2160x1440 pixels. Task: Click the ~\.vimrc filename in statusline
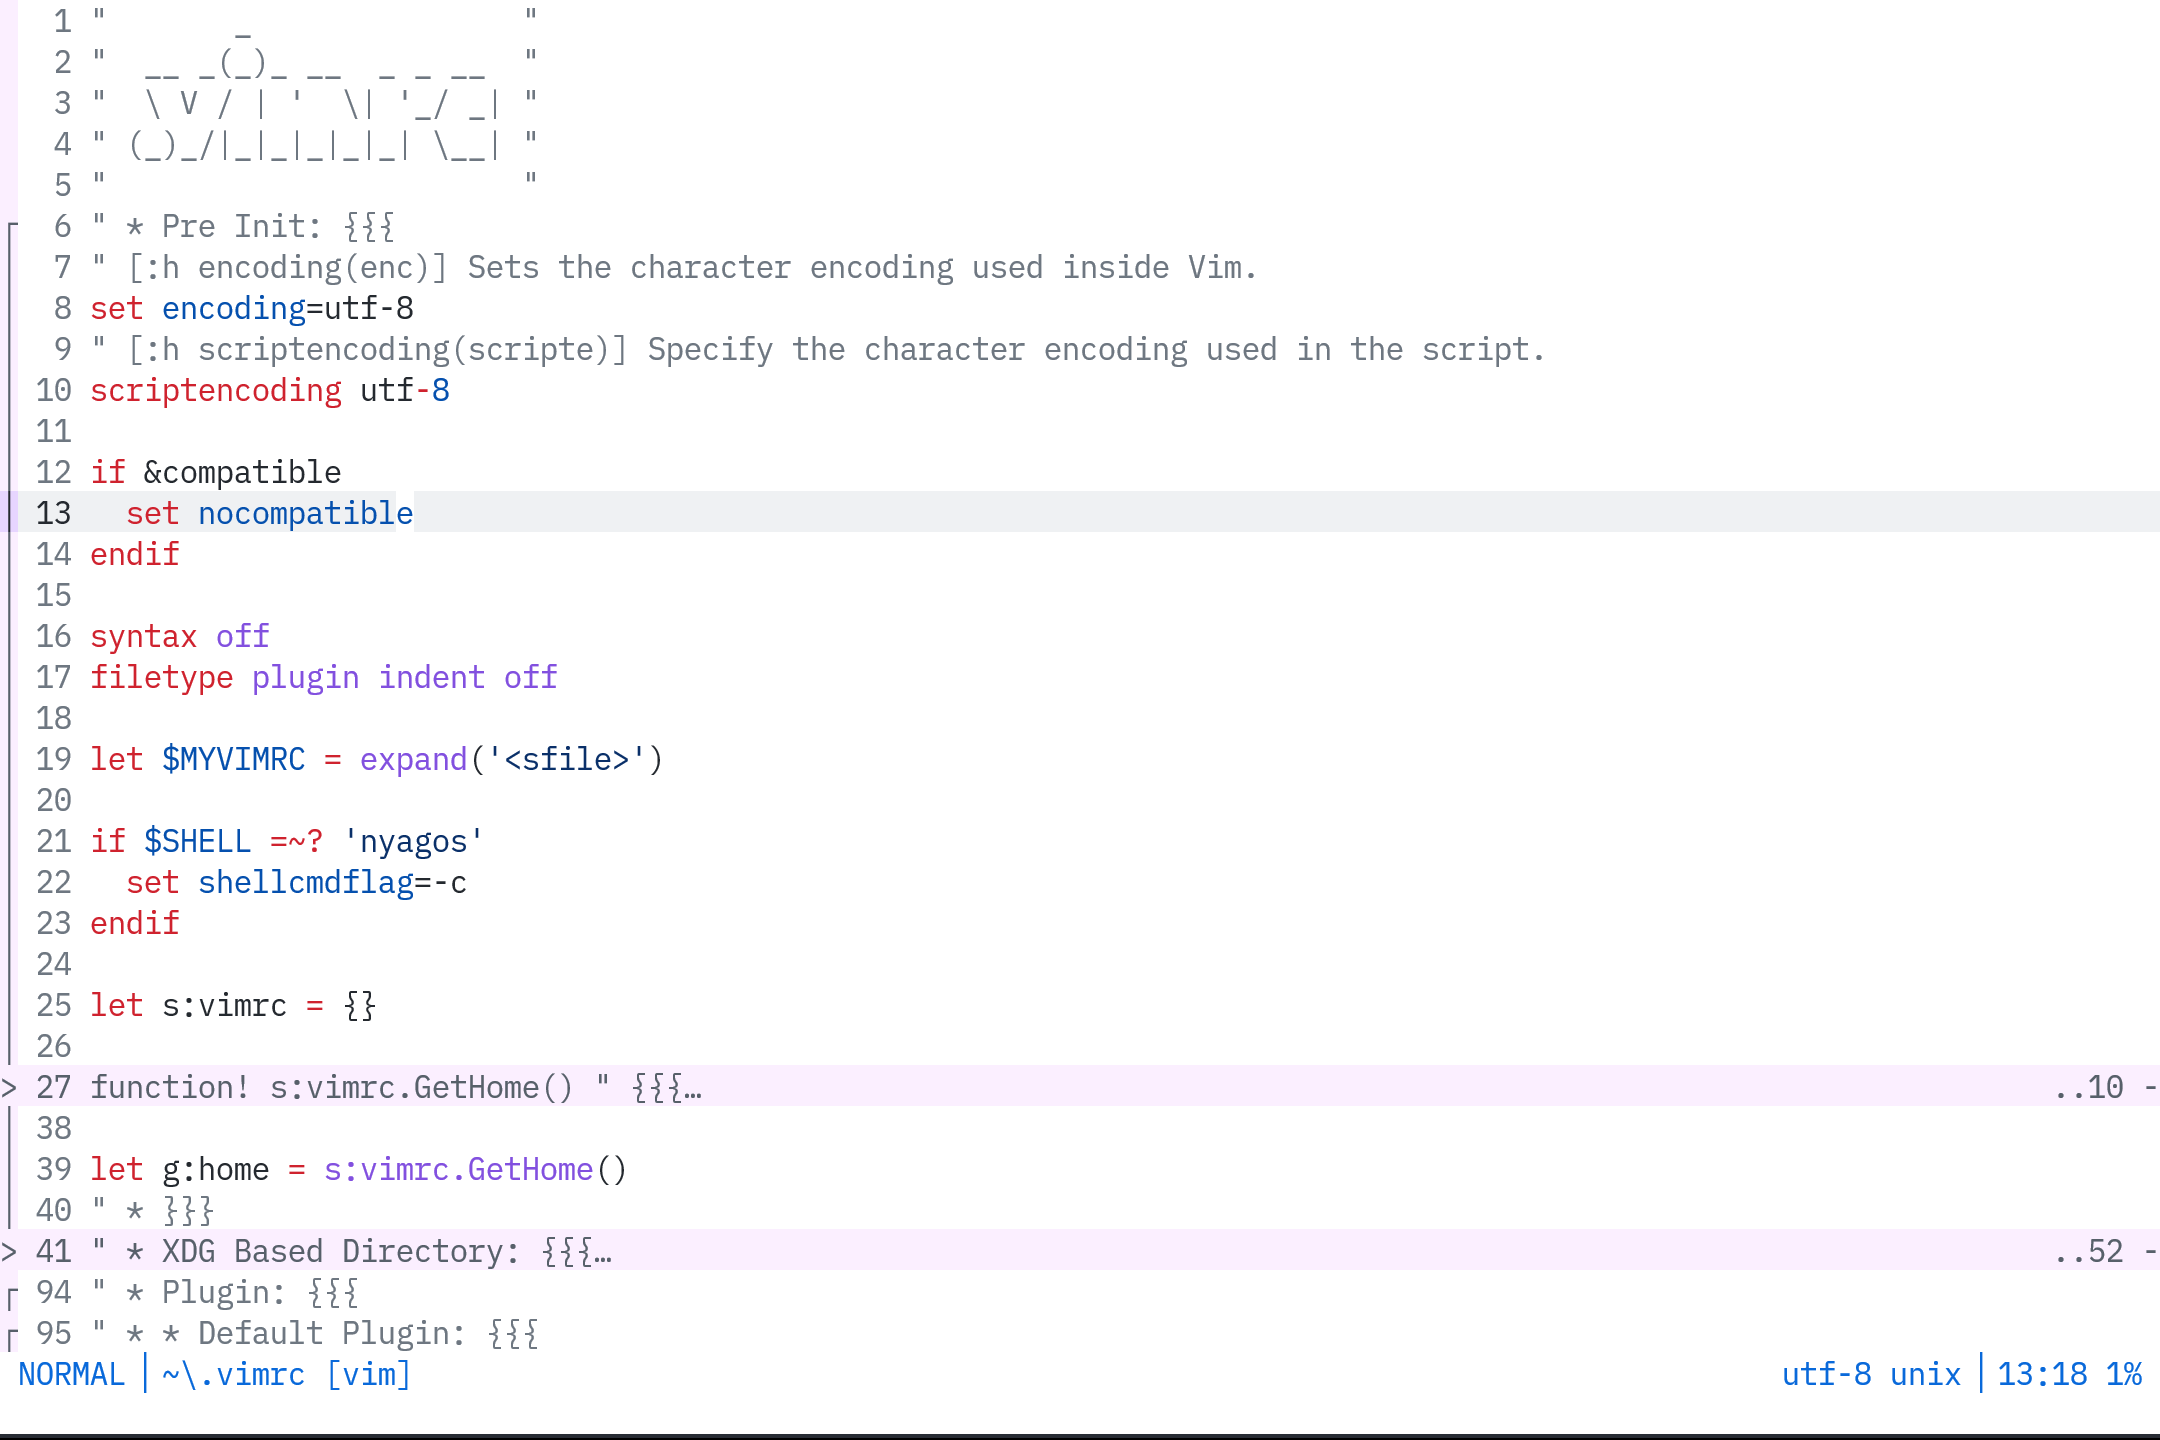tap(233, 1375)
